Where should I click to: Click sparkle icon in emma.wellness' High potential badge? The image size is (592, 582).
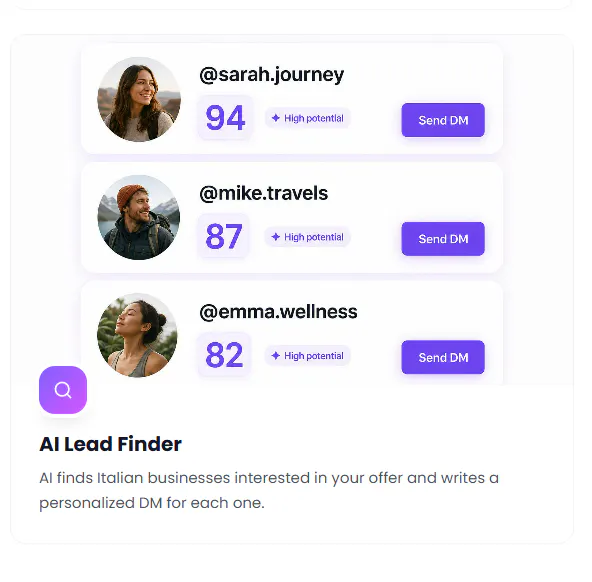[276, 356]
